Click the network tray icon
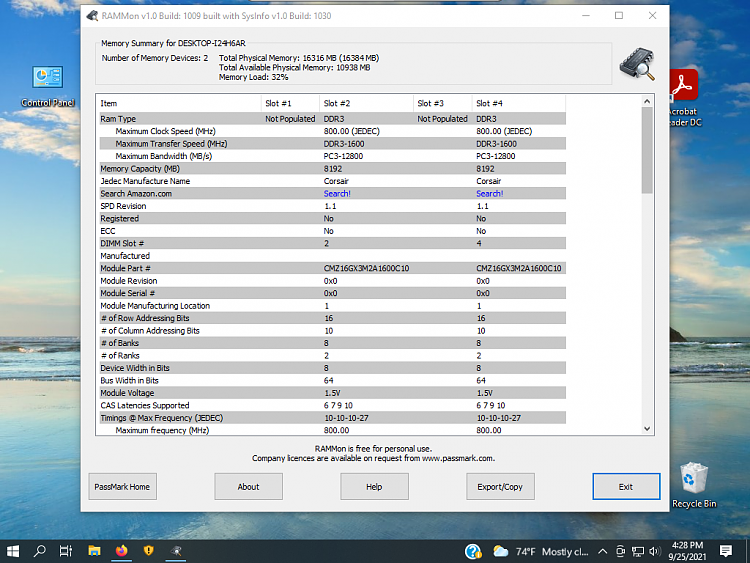 pyautogui.click(x=638, y=552)
